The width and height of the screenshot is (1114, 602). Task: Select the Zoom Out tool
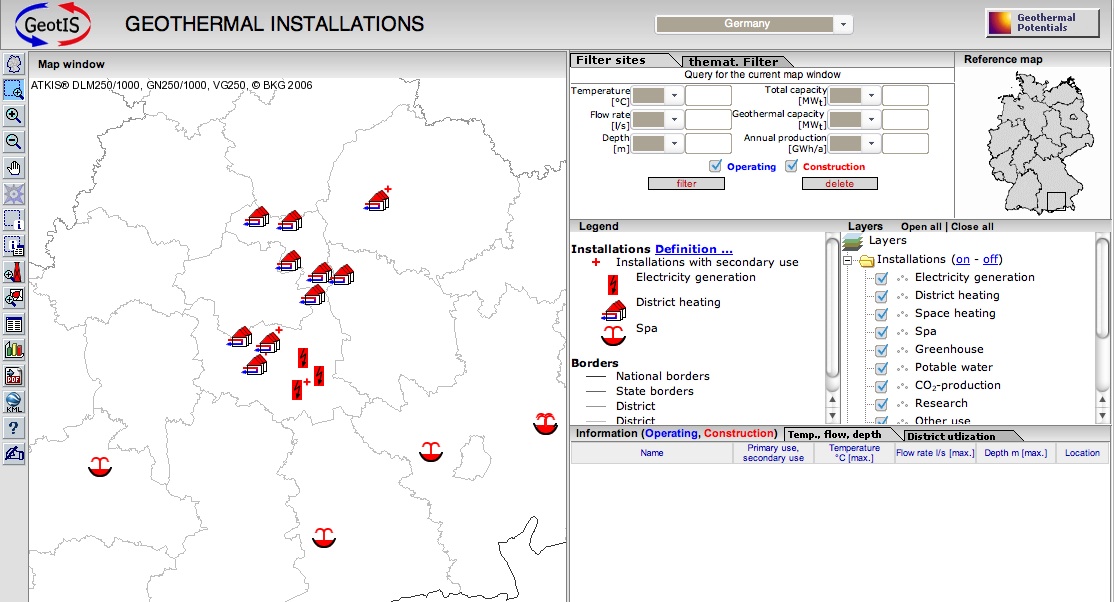pos(13,141)
